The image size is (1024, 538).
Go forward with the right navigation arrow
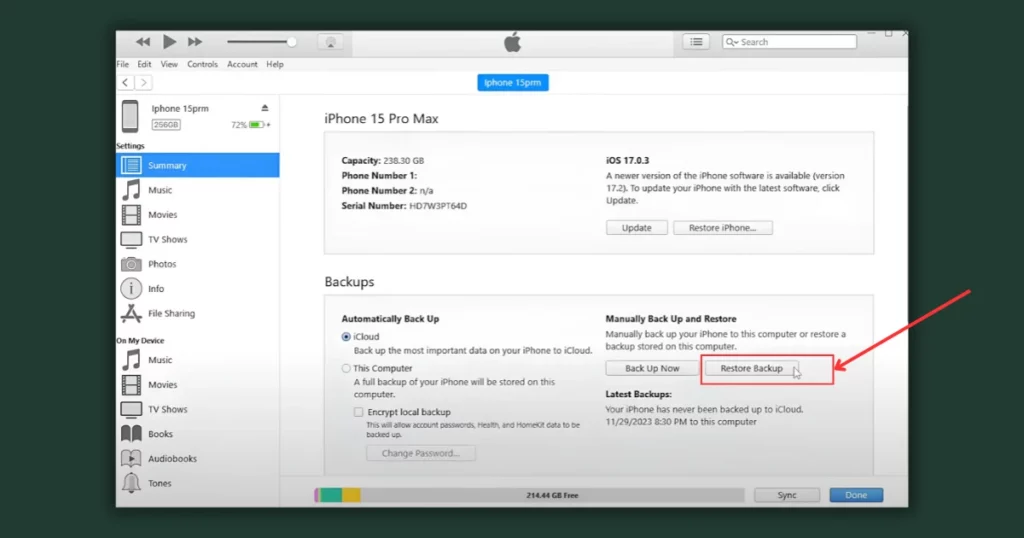[x=144, y=82]
